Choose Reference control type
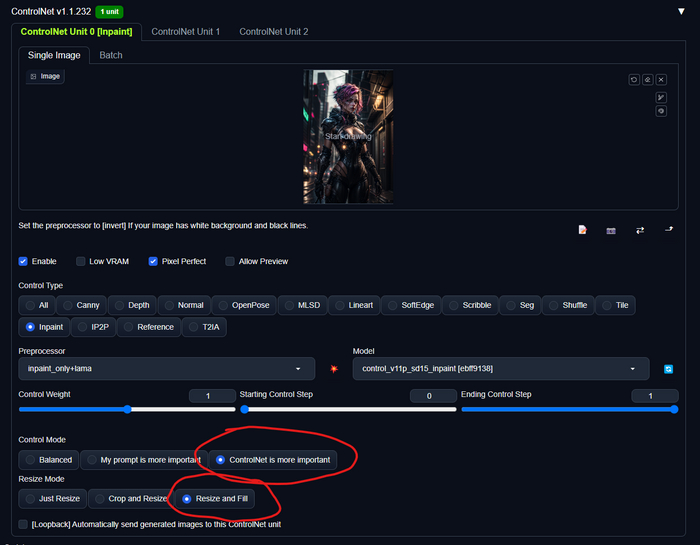Screen dimensions: 700x545 tap(149, 327)
